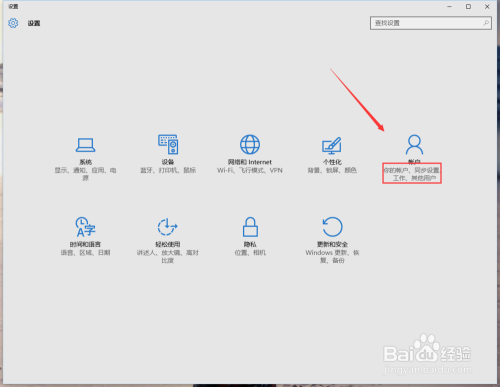Focus the 查找设置 search field
Image resolution: width=500 pixels, height=387 pixels.
431,23
